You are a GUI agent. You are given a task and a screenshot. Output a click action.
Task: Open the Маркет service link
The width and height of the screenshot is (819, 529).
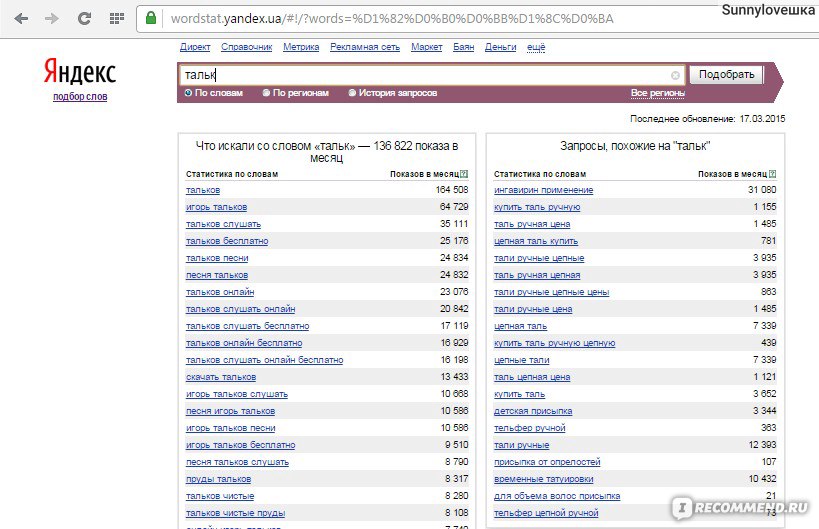tap(426, 47)
